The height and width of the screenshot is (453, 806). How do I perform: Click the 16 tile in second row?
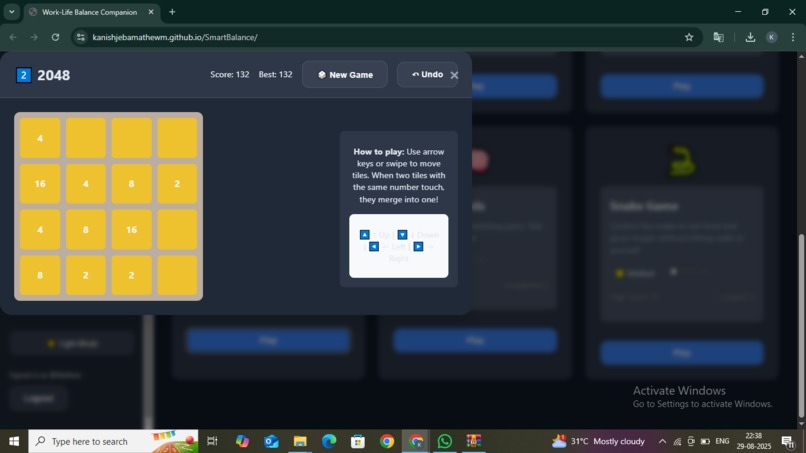click(x=40, y=184)
